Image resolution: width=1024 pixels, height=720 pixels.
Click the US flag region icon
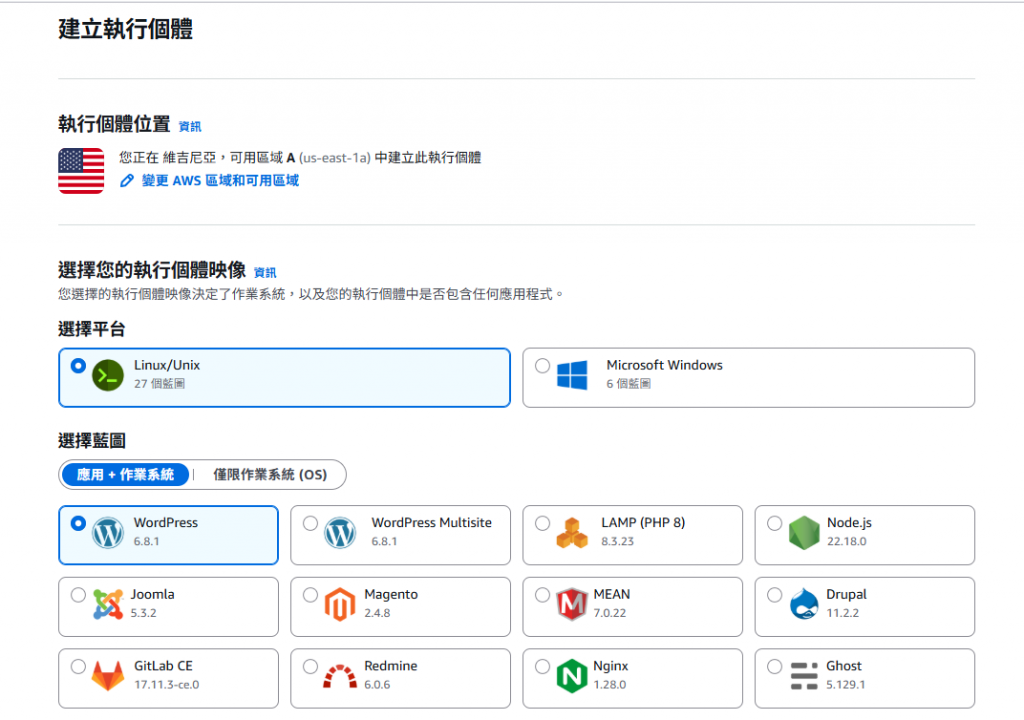[81, 171]
